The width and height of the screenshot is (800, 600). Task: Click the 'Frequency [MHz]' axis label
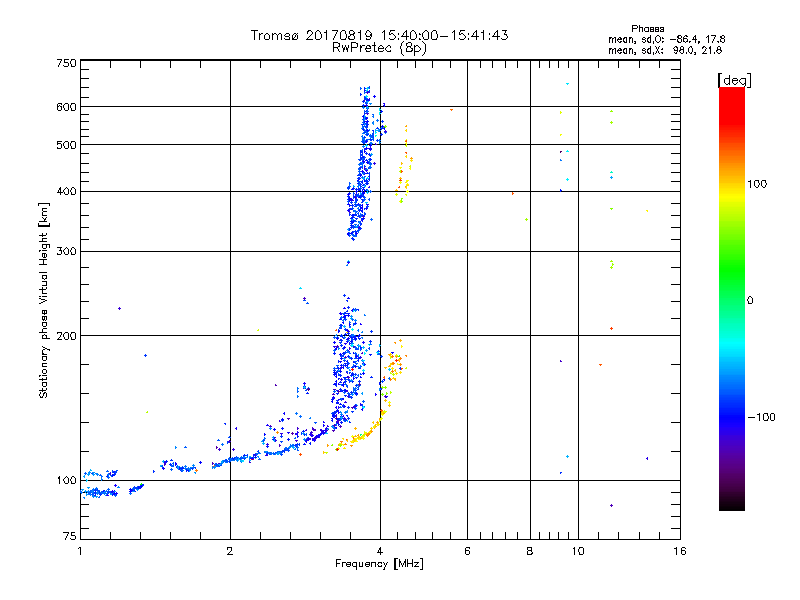pos(379,563)
